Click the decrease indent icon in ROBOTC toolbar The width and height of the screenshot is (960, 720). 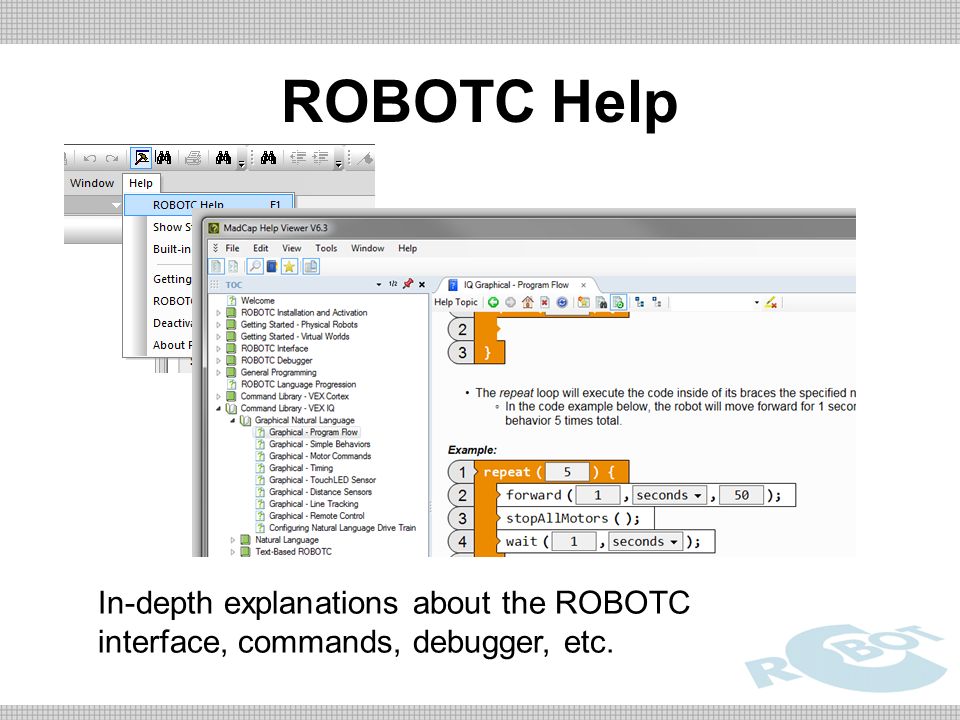[x=298, y=158]
